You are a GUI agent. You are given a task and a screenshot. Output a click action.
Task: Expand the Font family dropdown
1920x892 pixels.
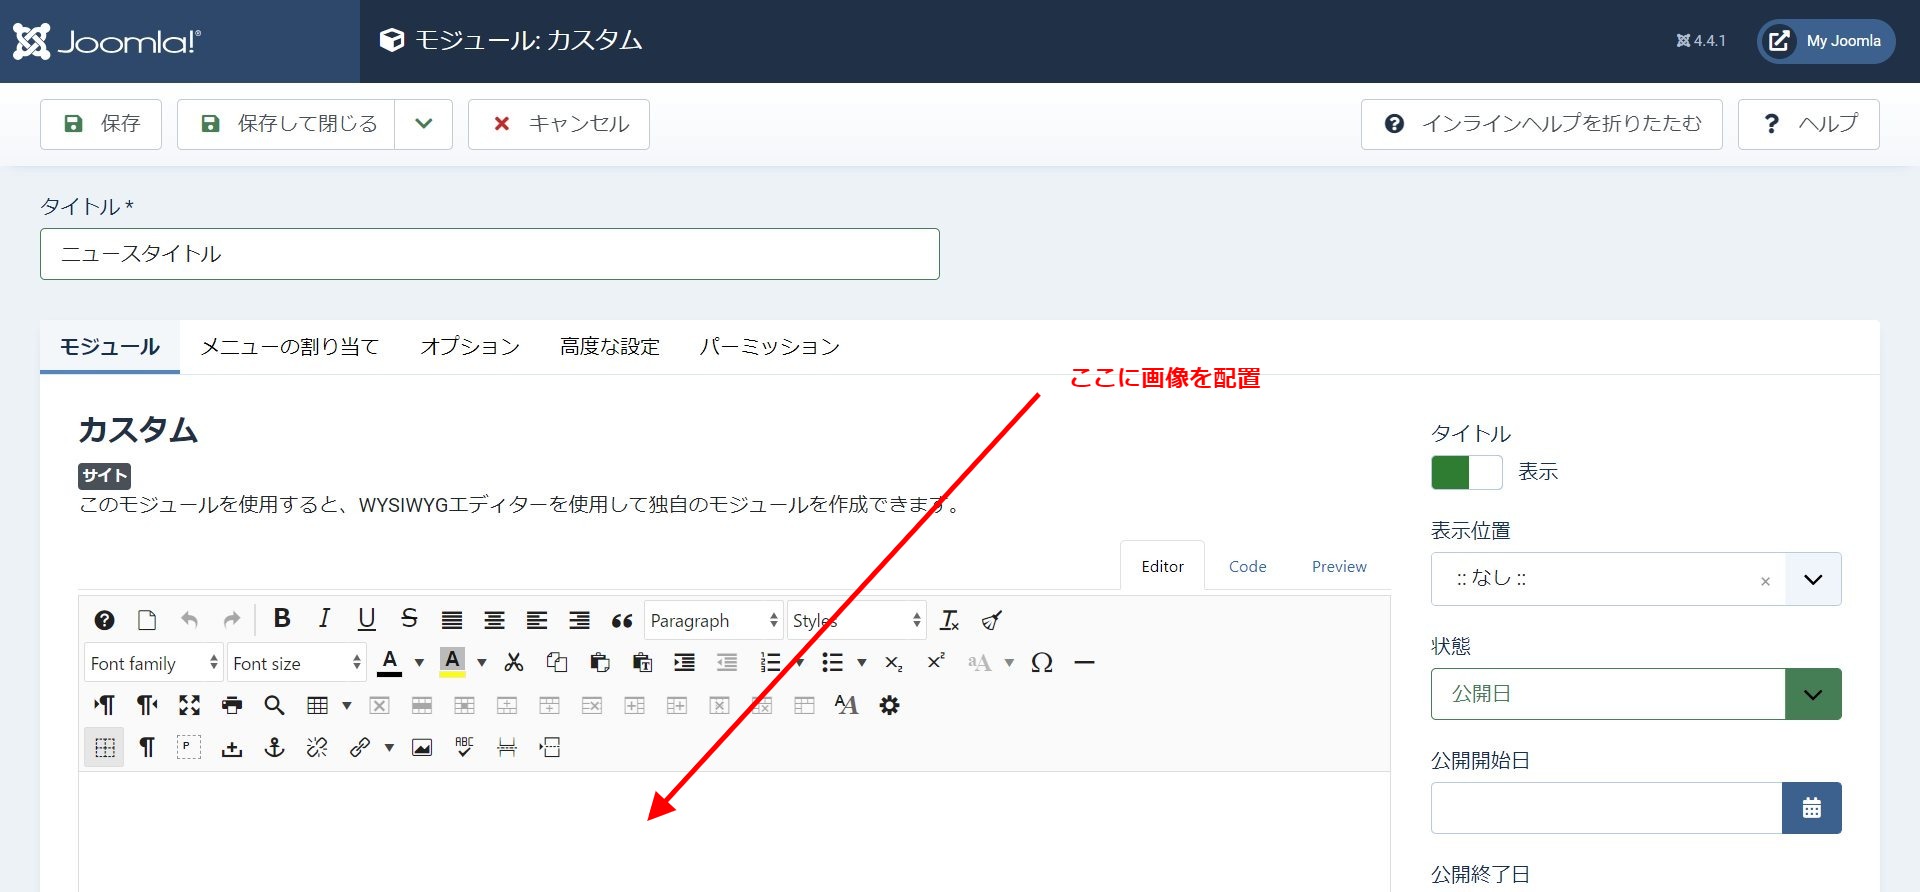(x=154, y=663)
